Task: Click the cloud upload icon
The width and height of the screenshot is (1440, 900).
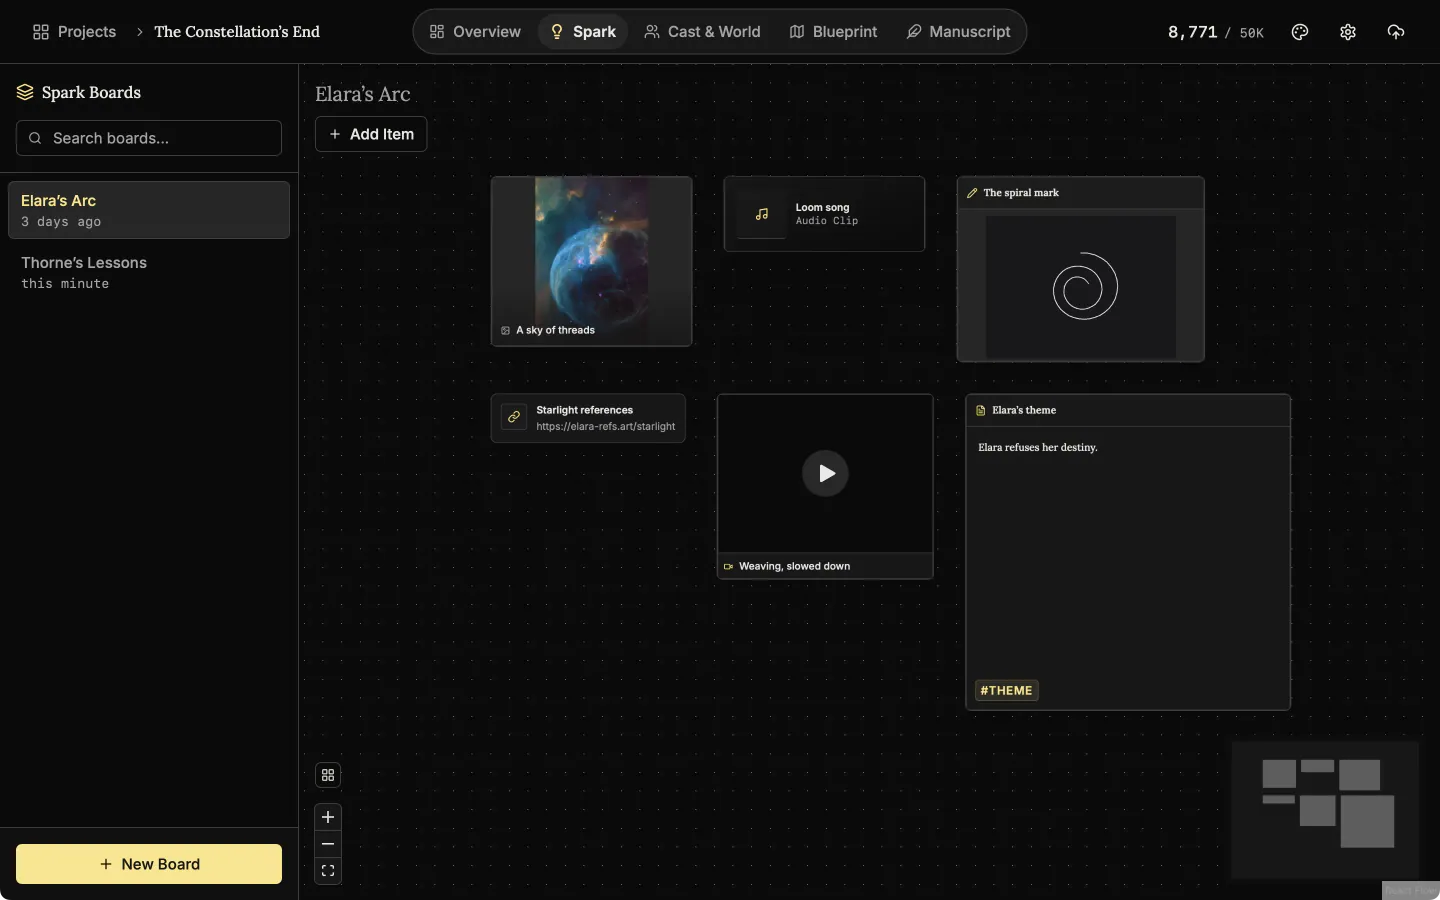Action: 1396,32
